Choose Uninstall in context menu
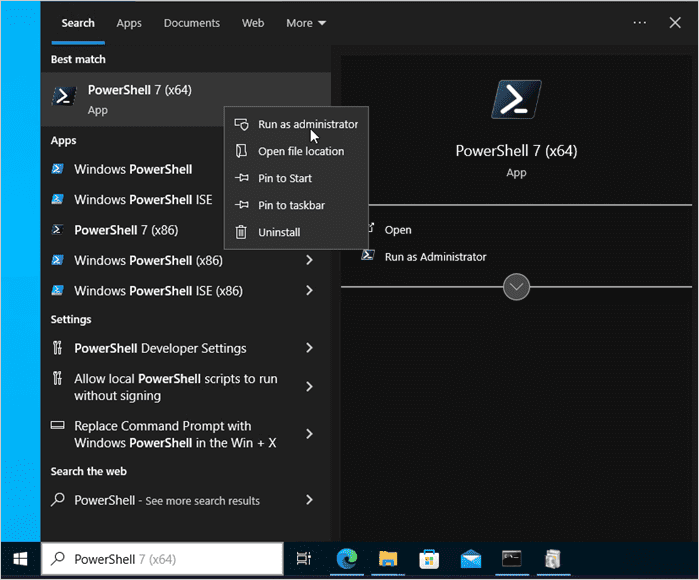The width and height of the screenshot is (699, 580). [296, 232]
